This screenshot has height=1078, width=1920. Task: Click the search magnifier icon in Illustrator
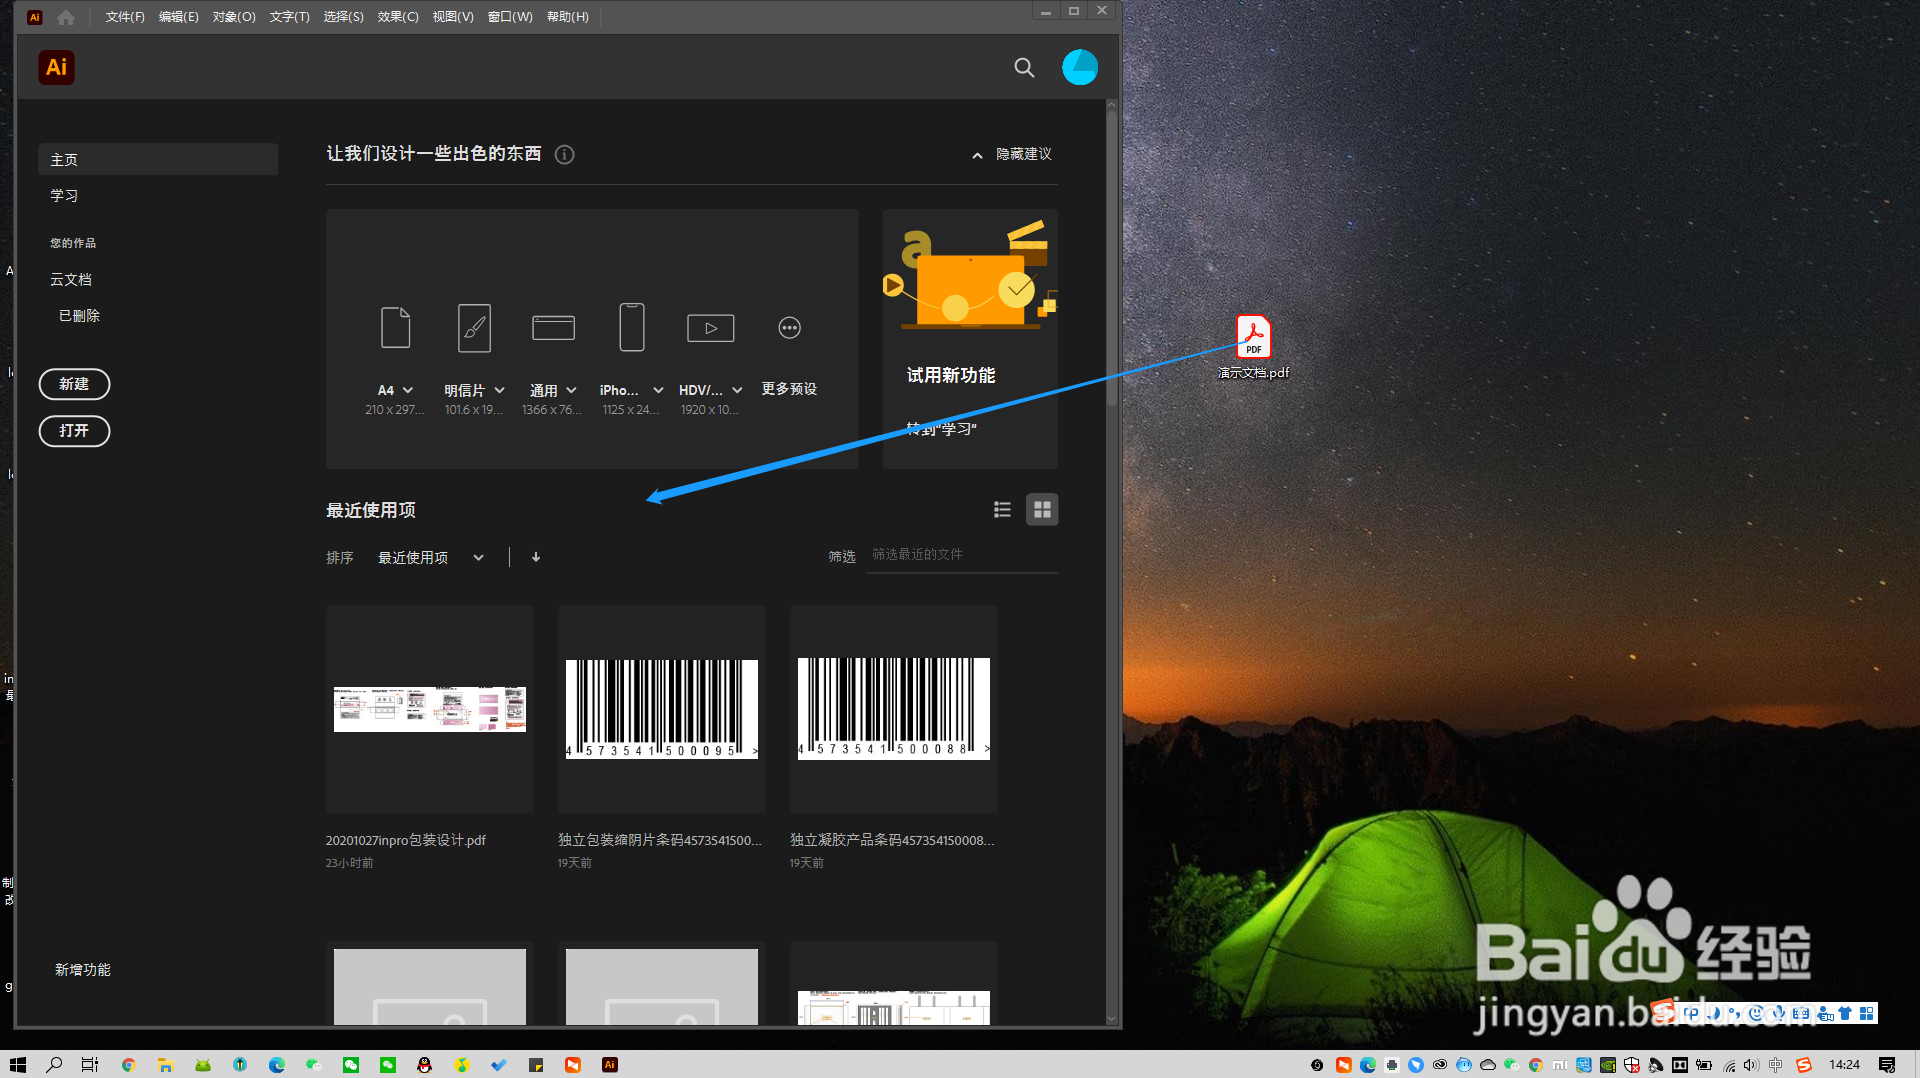click(1024, 67)
